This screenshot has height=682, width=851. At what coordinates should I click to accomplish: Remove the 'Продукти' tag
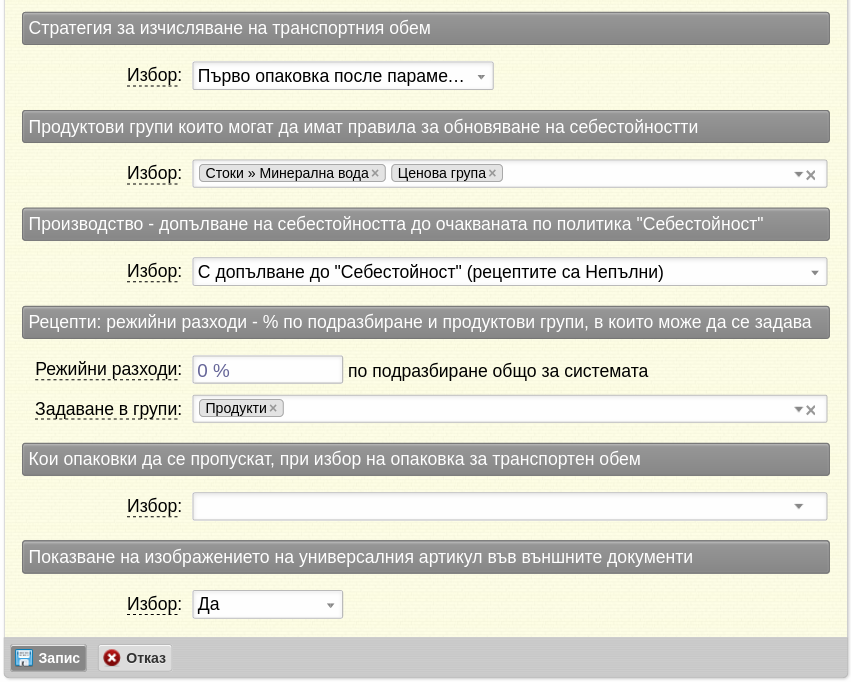[x=273, y=408]
